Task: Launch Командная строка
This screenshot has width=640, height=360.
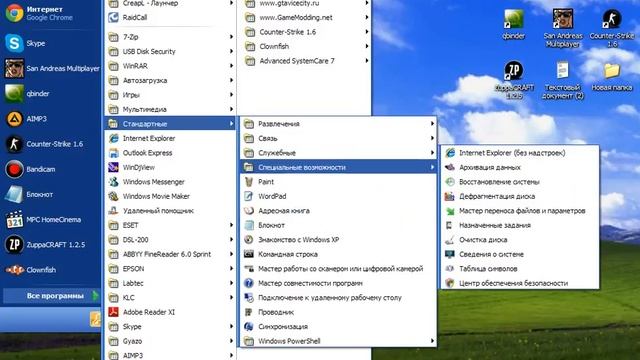Action: pyautogui.click(x=338, y=254)
